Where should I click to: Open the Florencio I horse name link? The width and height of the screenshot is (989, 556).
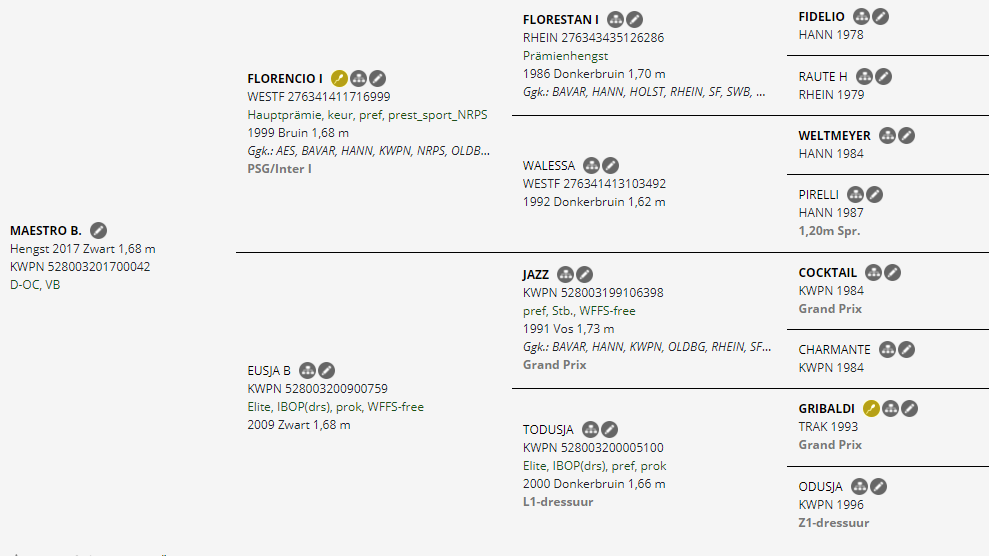(x=285, y=78)
